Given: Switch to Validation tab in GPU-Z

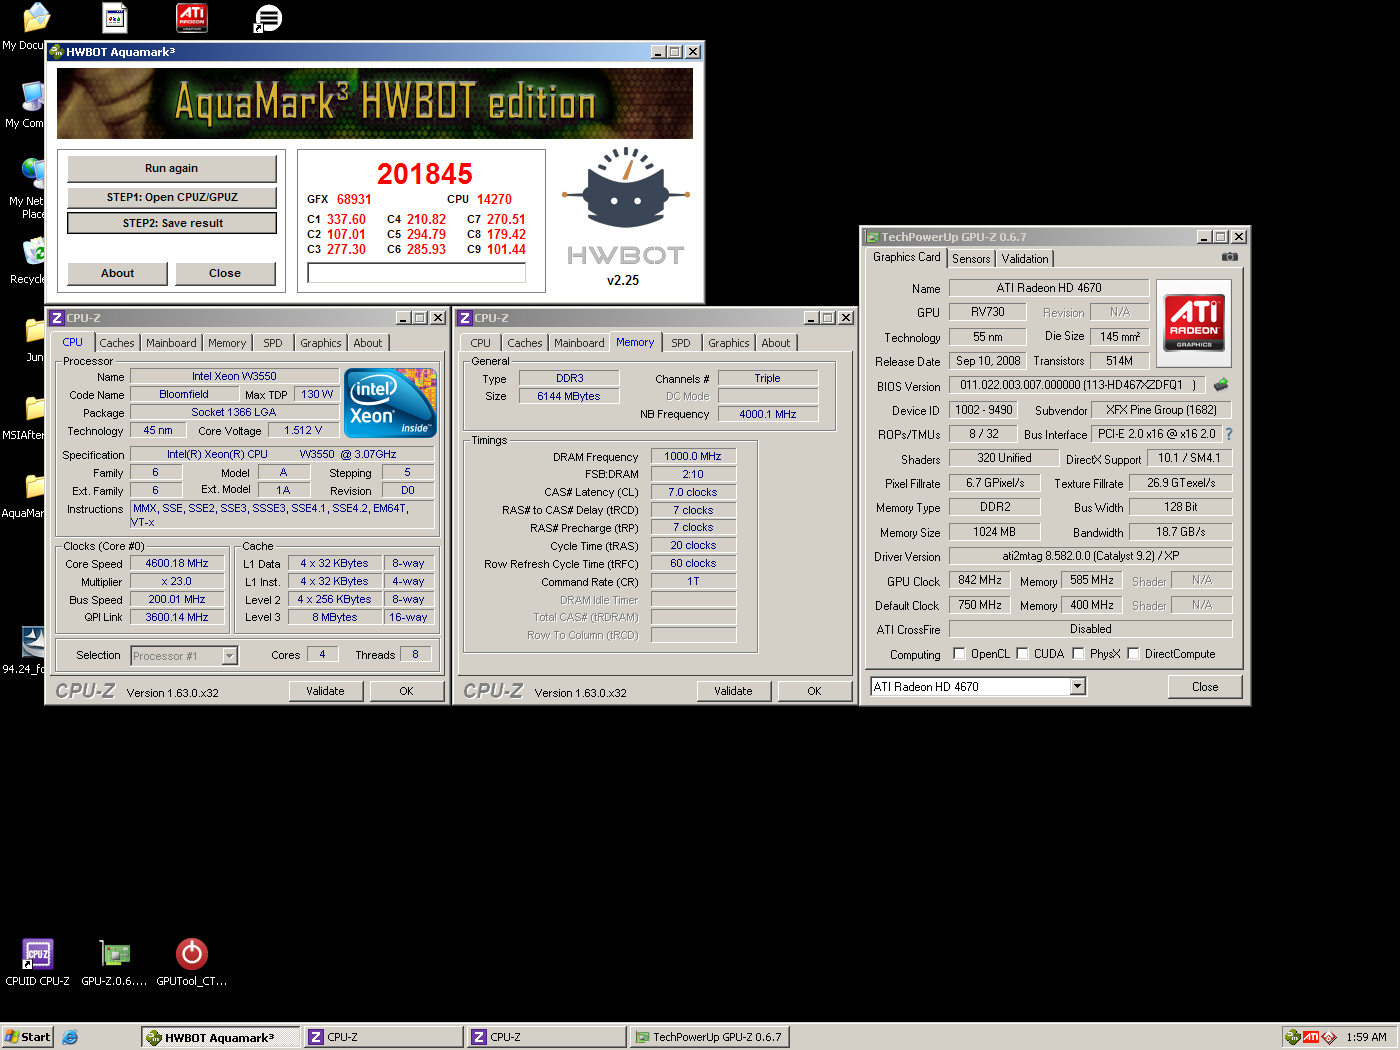Looking at the screenshot, I should click(1025, 258).
